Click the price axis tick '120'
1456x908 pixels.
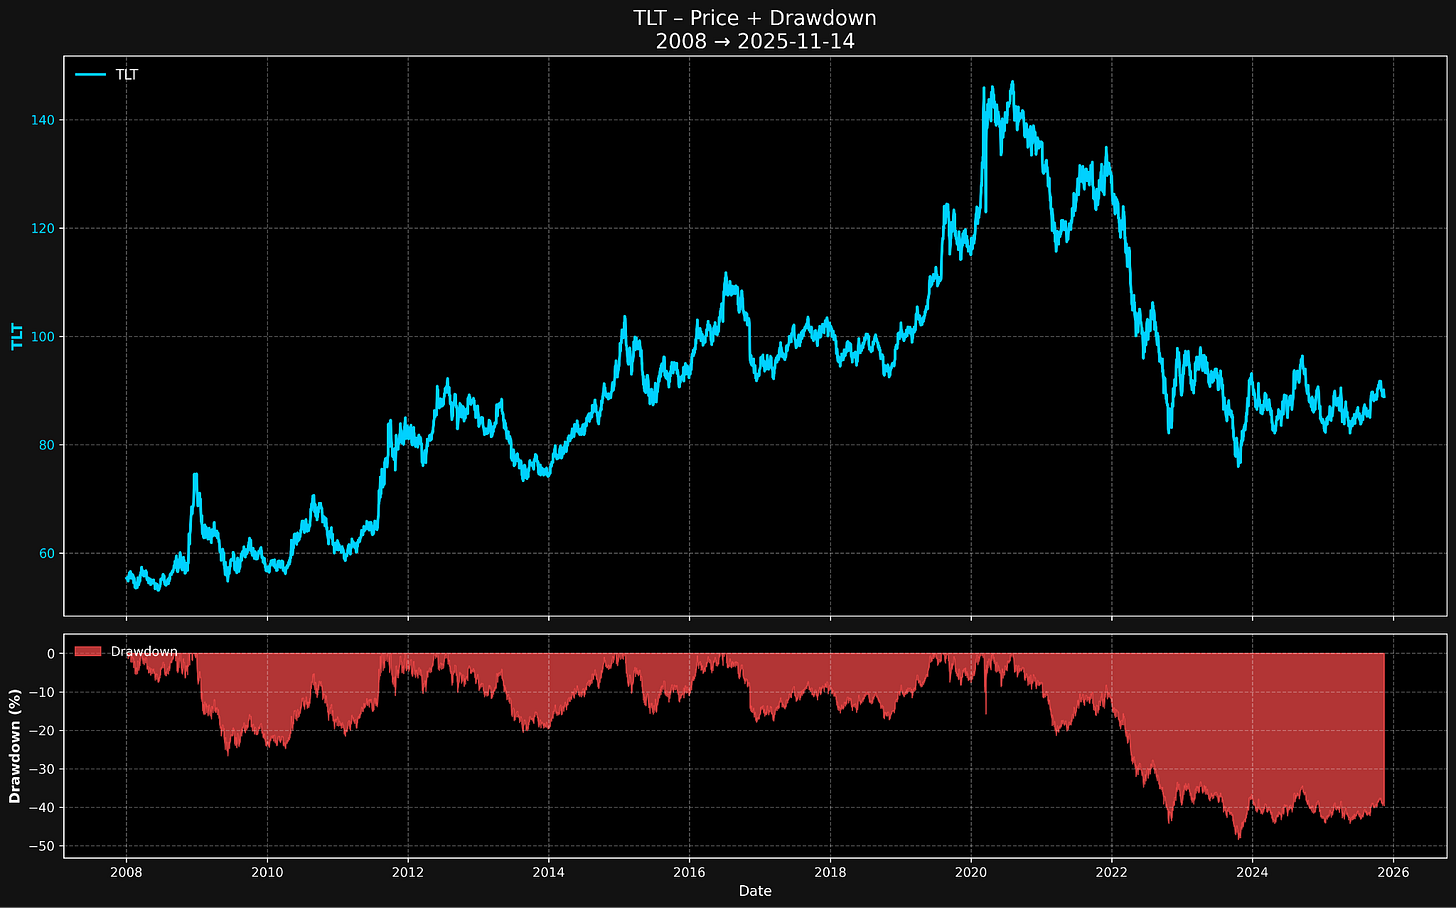pyautogui.click(x=44, y=228)
